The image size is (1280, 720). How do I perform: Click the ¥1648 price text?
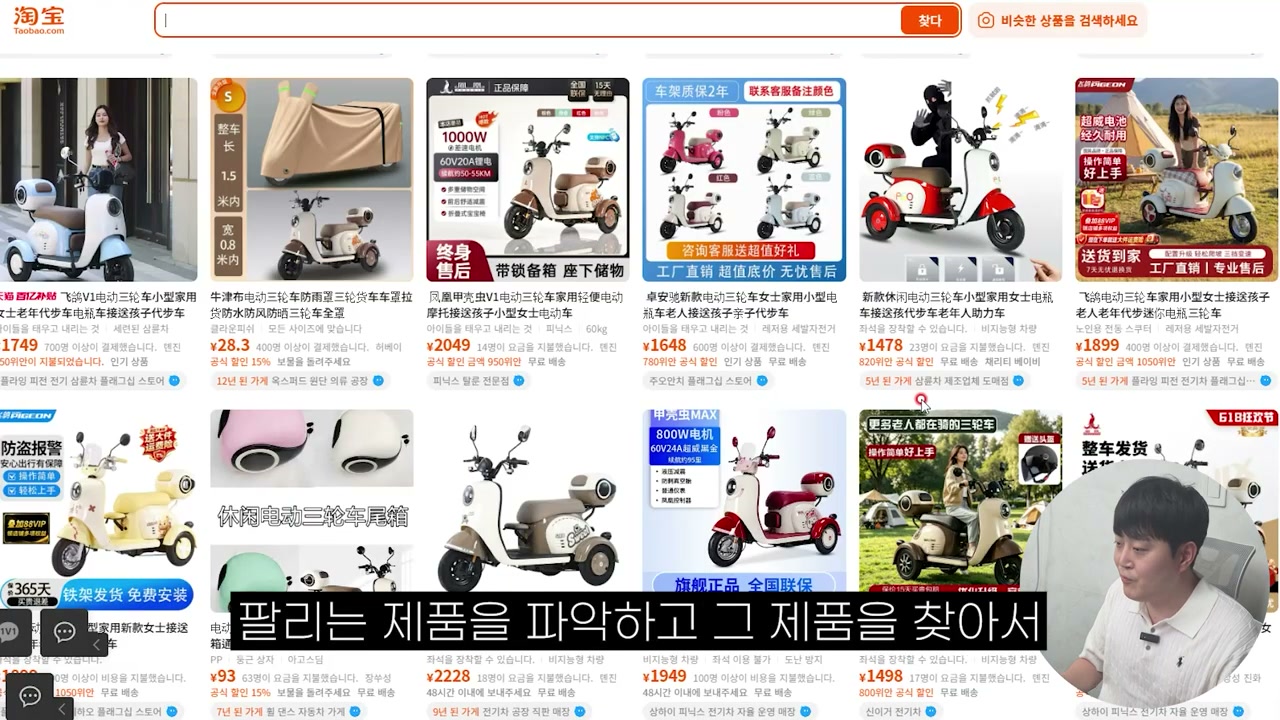pyautogui.click(x=664, y=346)
